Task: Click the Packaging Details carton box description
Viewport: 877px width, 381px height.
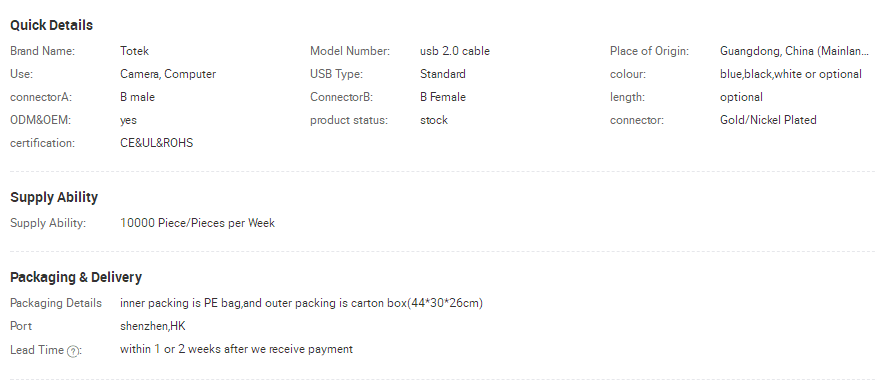Action: pos(301,303)
